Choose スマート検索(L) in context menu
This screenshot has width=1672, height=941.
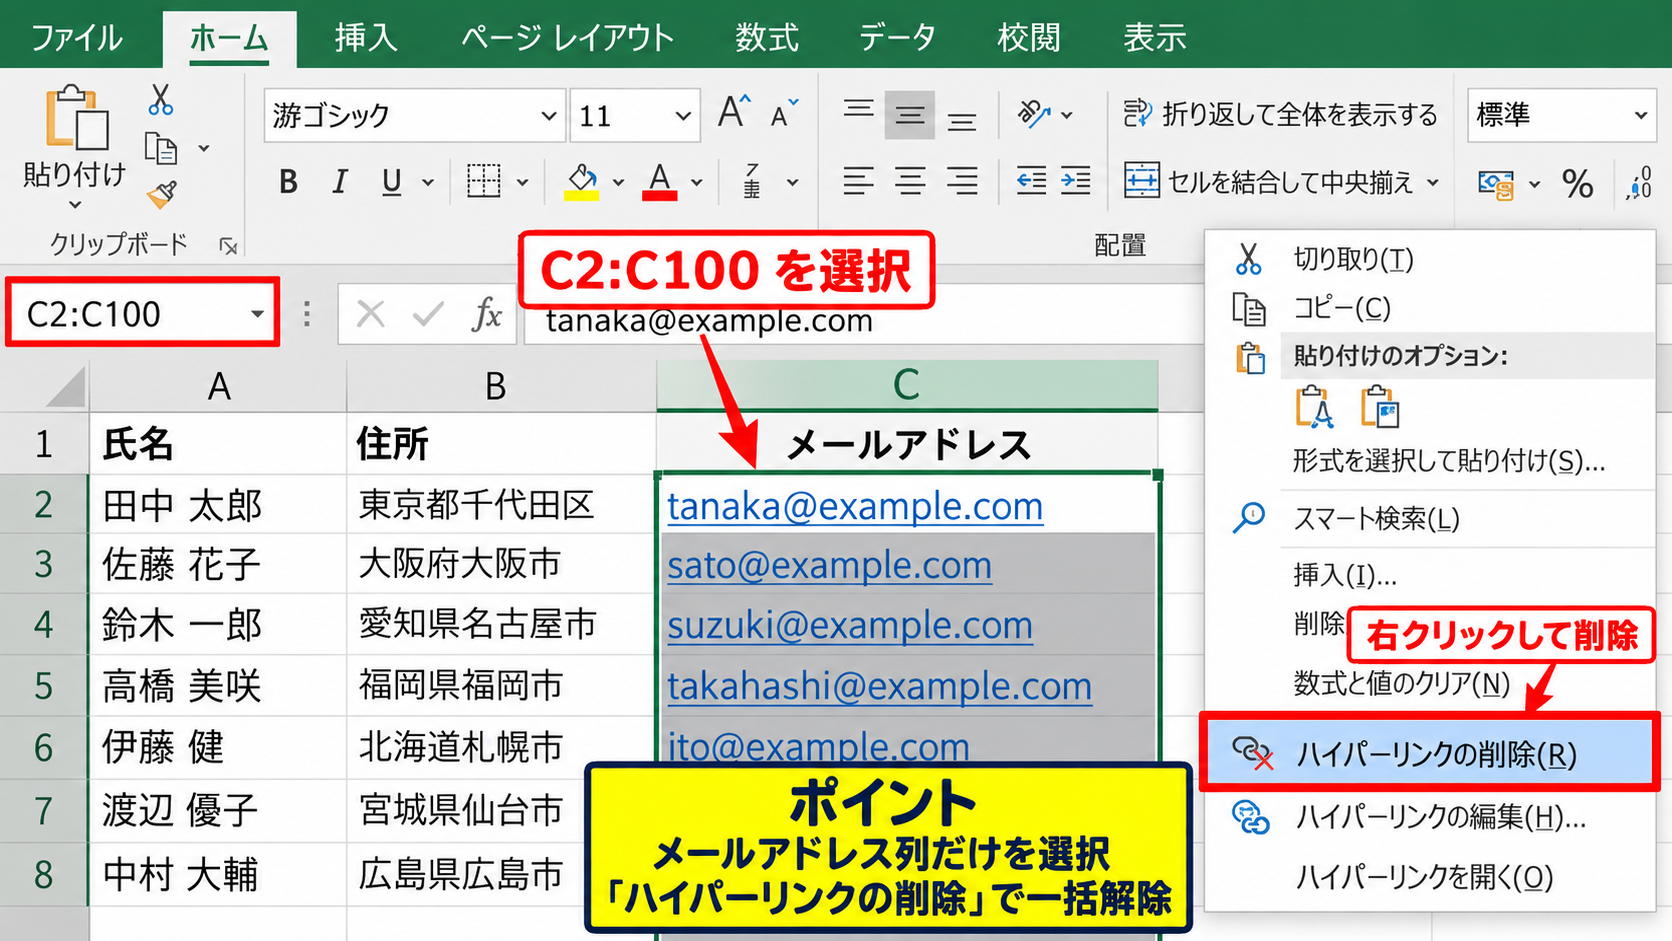pos(1430,518)
